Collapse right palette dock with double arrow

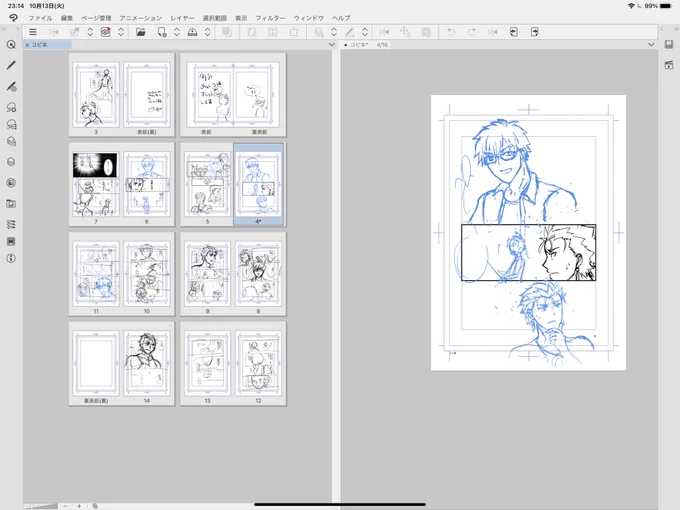pyautogui.click(x=676, y=29)
